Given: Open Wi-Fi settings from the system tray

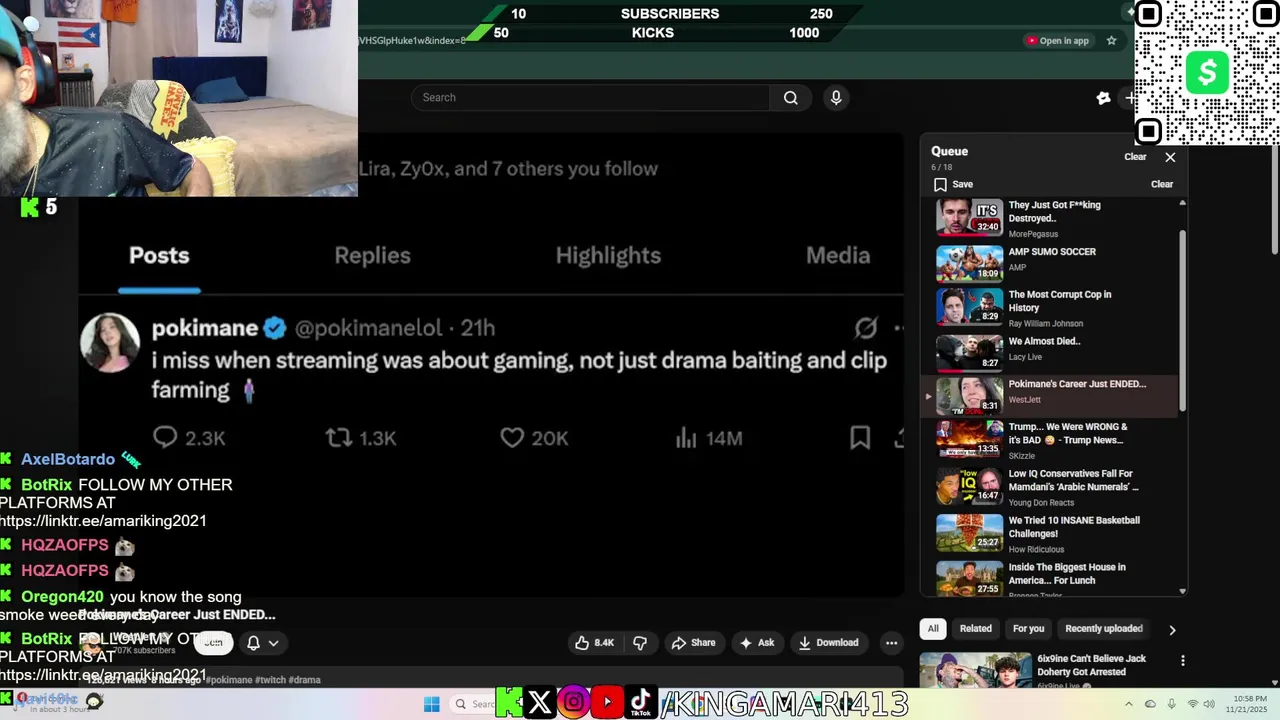Looking at the screenshot, I should click(x=1192, y=704).
